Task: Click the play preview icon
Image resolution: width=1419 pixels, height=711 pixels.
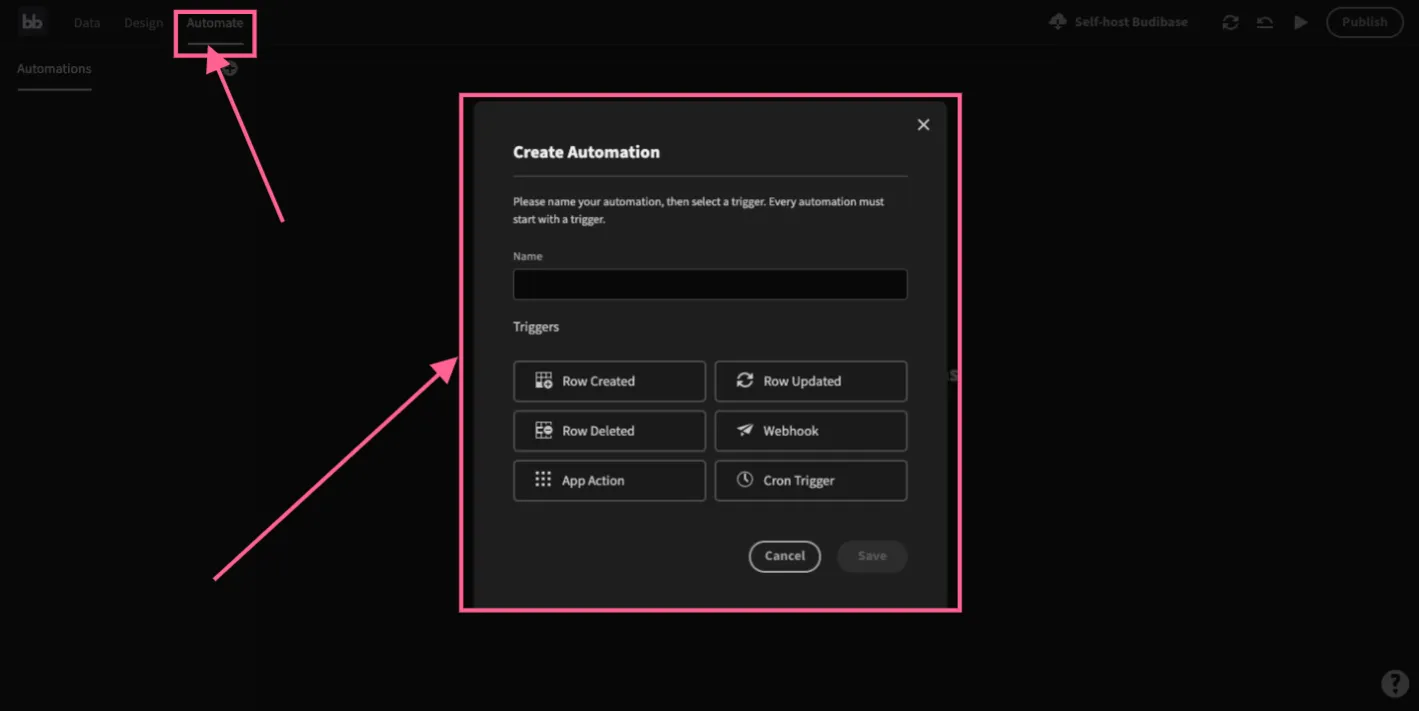Action: point(1300,22)
